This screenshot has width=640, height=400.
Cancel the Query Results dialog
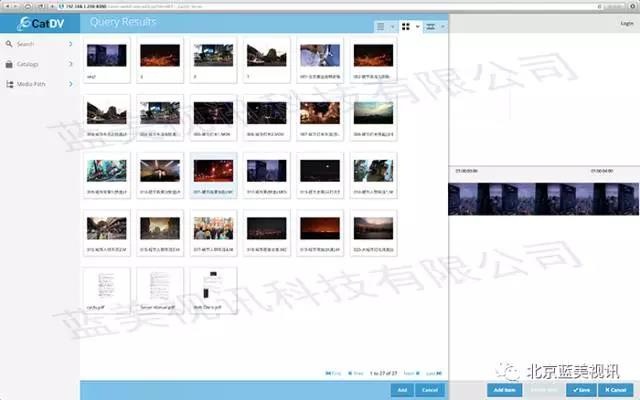pos(430,390)
